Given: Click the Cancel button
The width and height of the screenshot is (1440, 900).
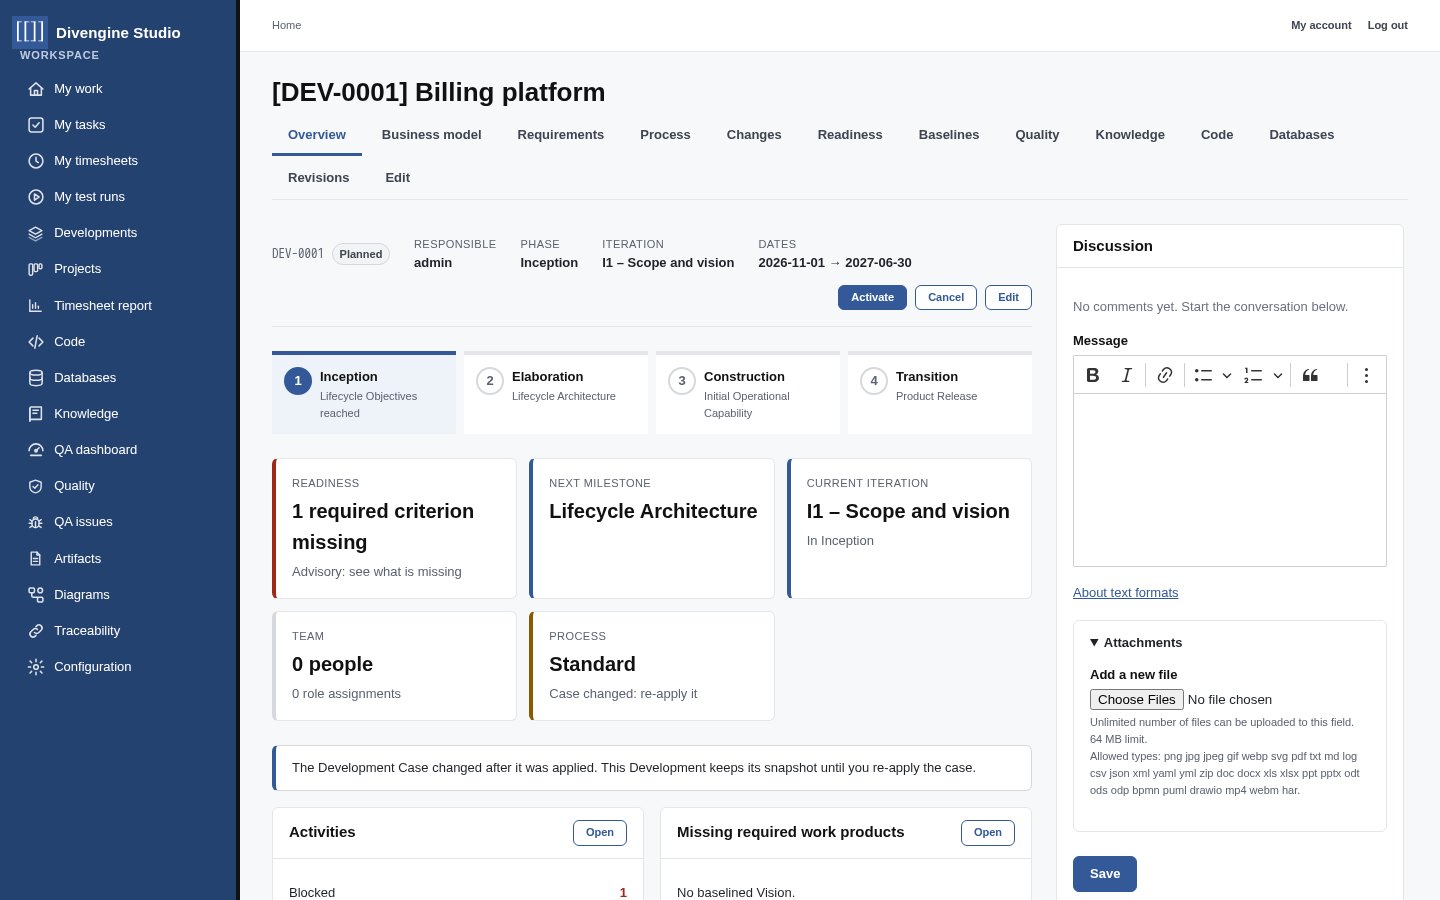Looking at the screenshot, I should 946,297.
